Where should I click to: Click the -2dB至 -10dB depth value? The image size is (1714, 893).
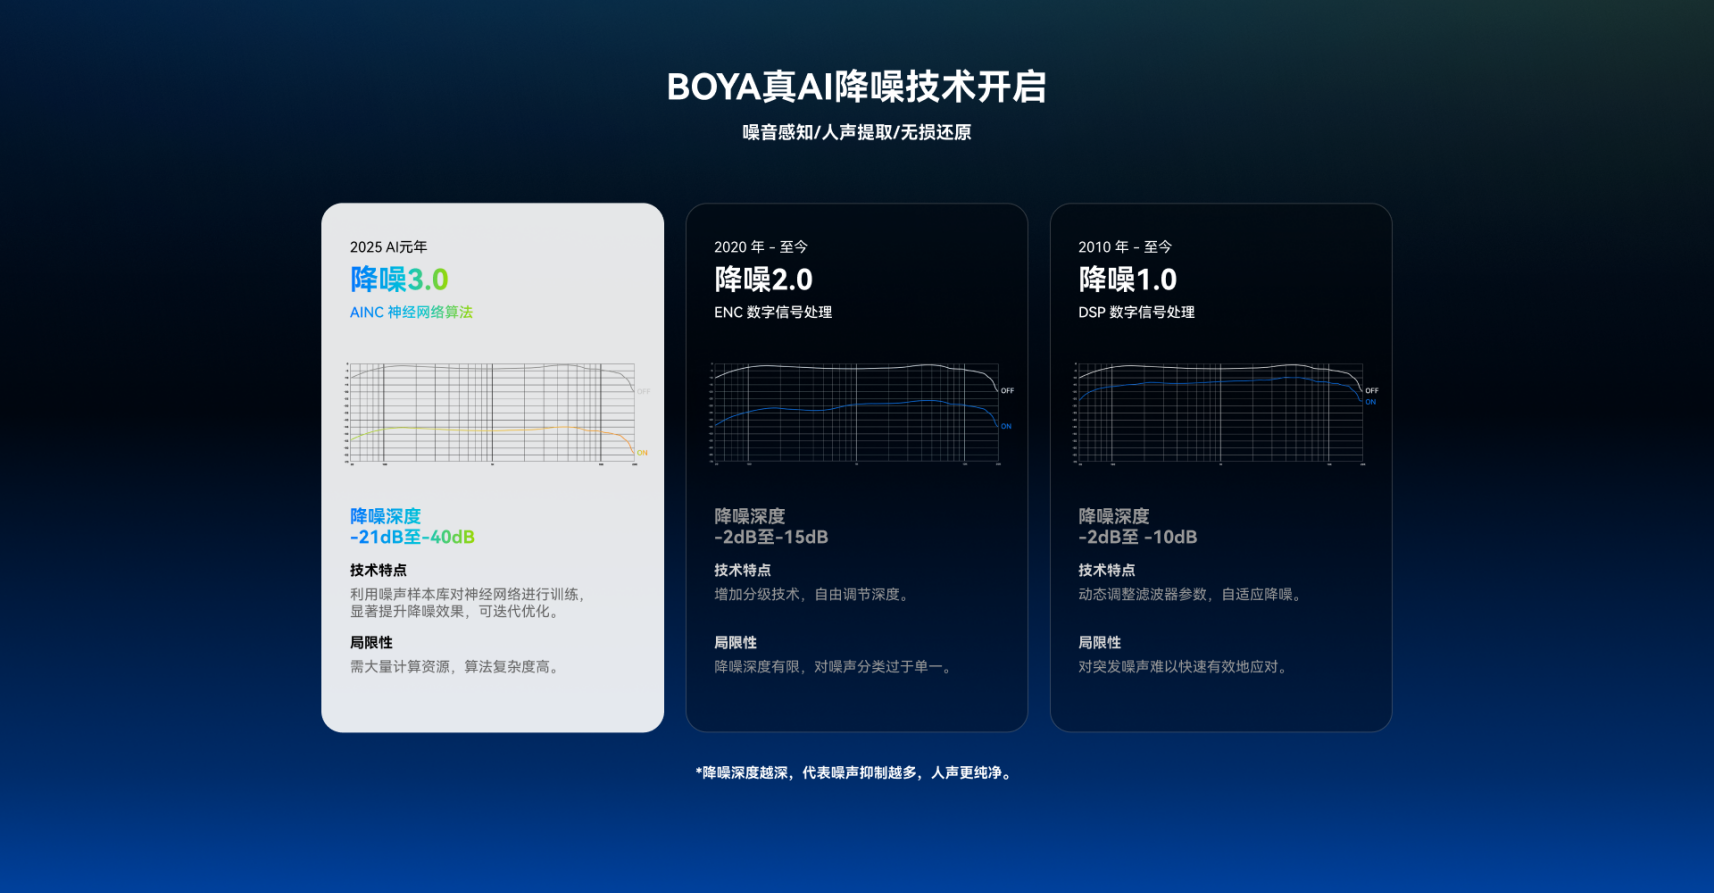[x=1137, y=537]
